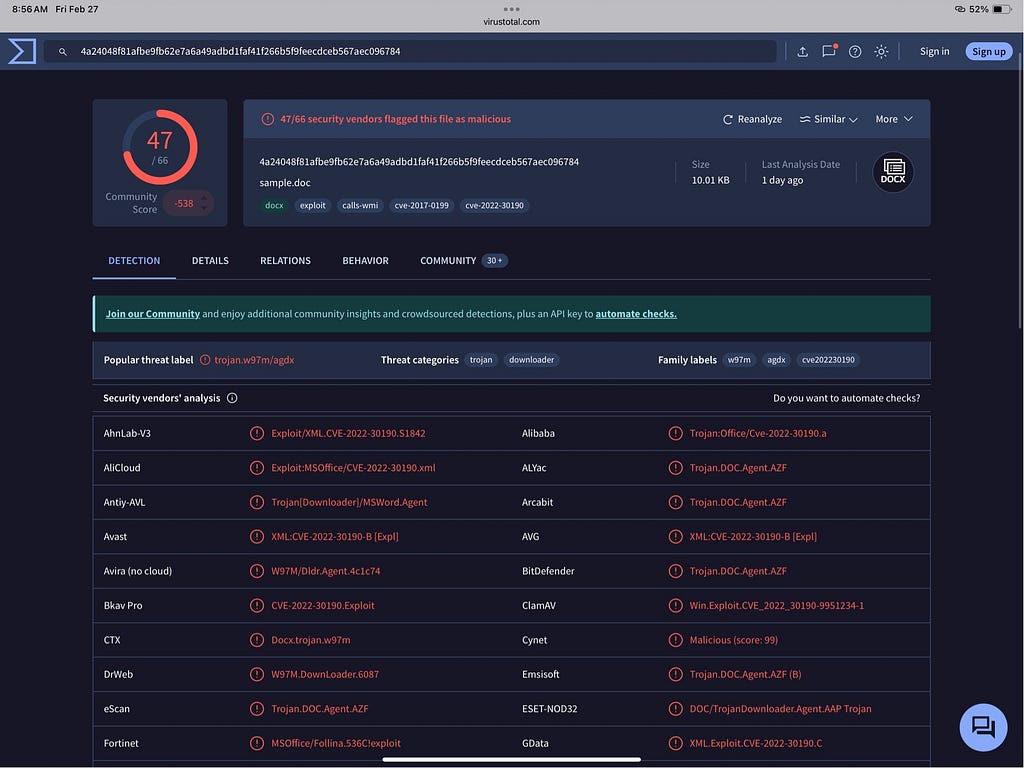
Task: Click the downloader threat category chip
Action: coord(532,360)
